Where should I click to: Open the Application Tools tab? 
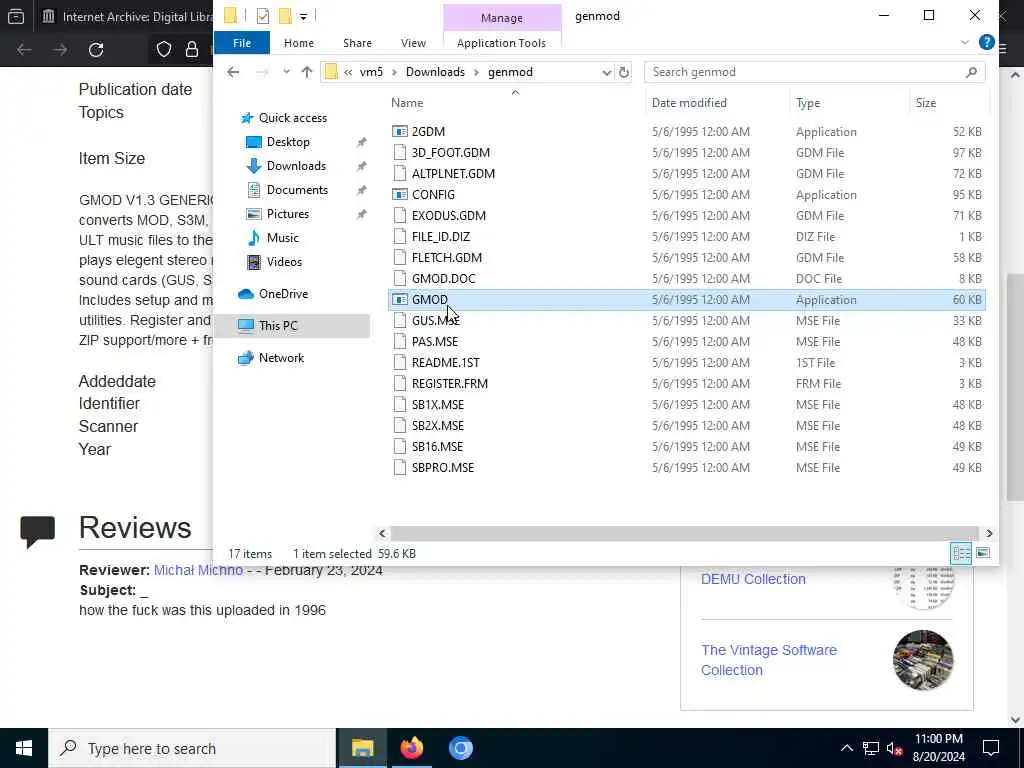pos(501,43)
